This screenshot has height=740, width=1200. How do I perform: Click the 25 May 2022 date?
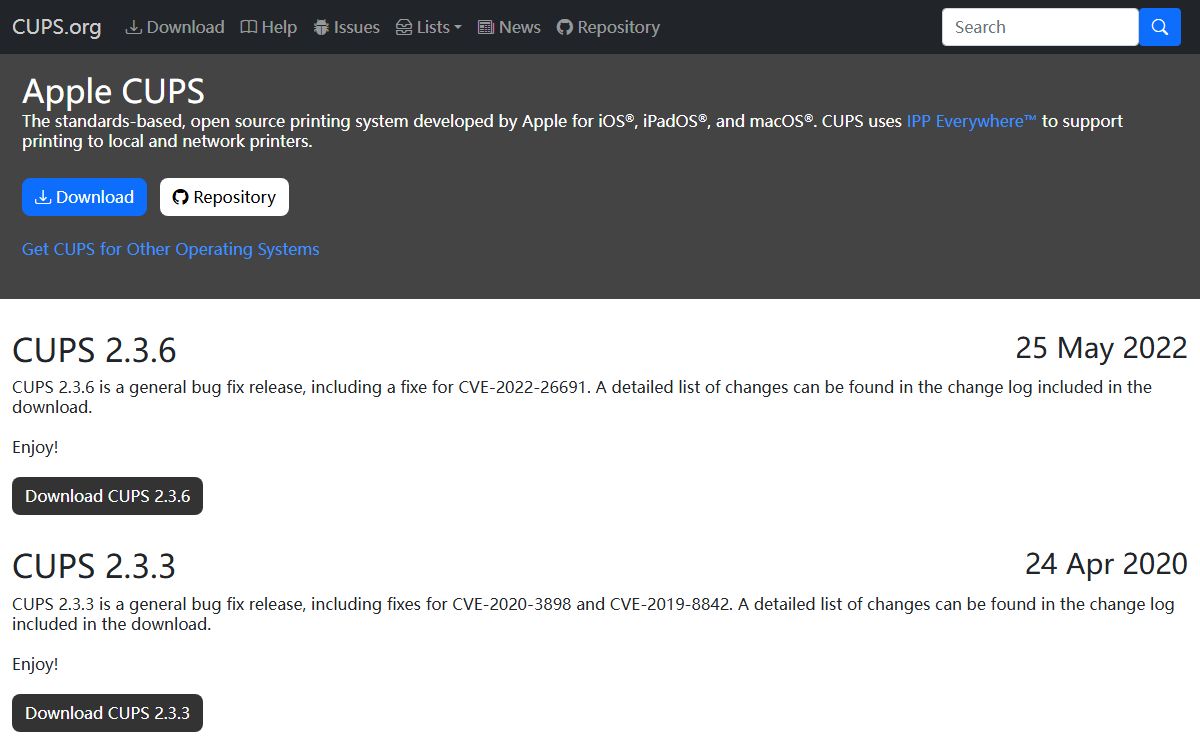tap(1102, 348)
